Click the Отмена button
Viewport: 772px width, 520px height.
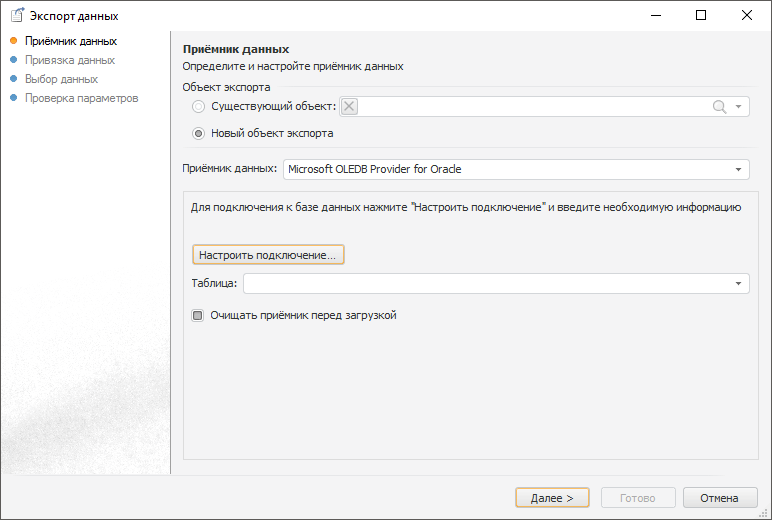click(720, 498)
